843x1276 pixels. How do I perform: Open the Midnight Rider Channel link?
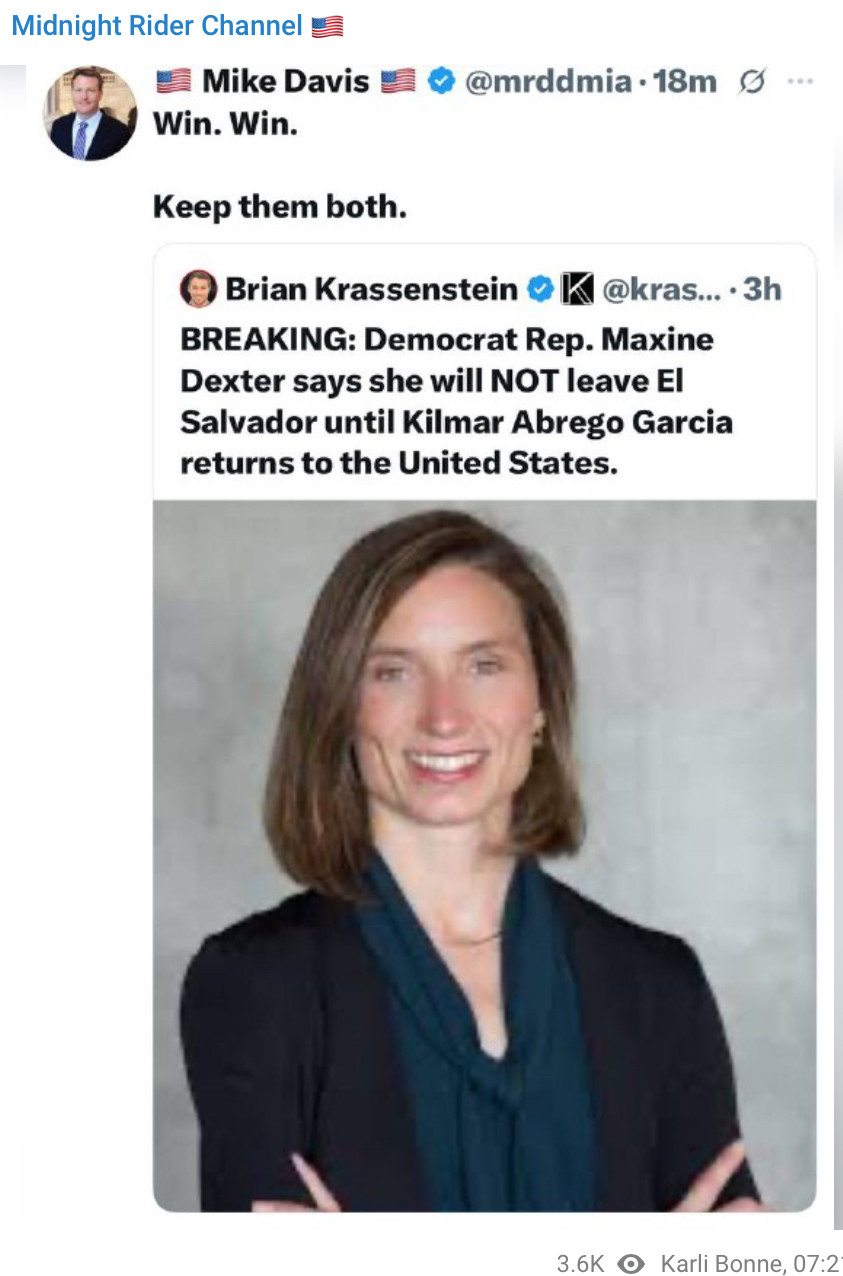[156, 26]
